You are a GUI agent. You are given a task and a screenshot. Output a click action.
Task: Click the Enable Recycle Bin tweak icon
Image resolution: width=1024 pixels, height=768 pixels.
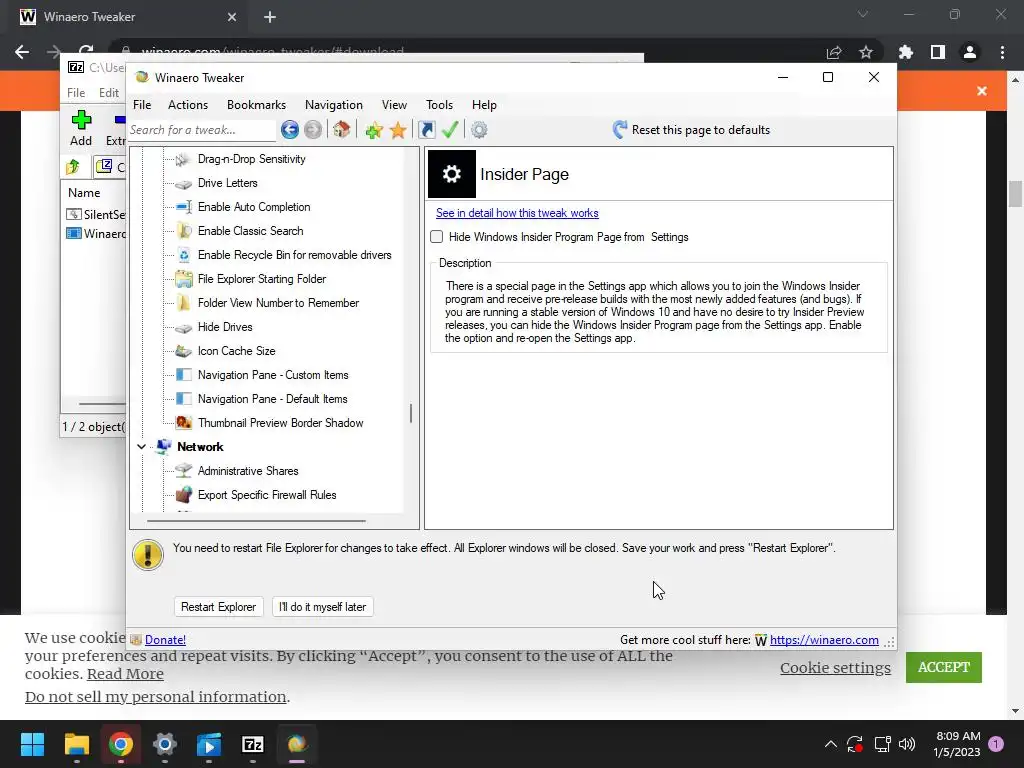(184, 255)
